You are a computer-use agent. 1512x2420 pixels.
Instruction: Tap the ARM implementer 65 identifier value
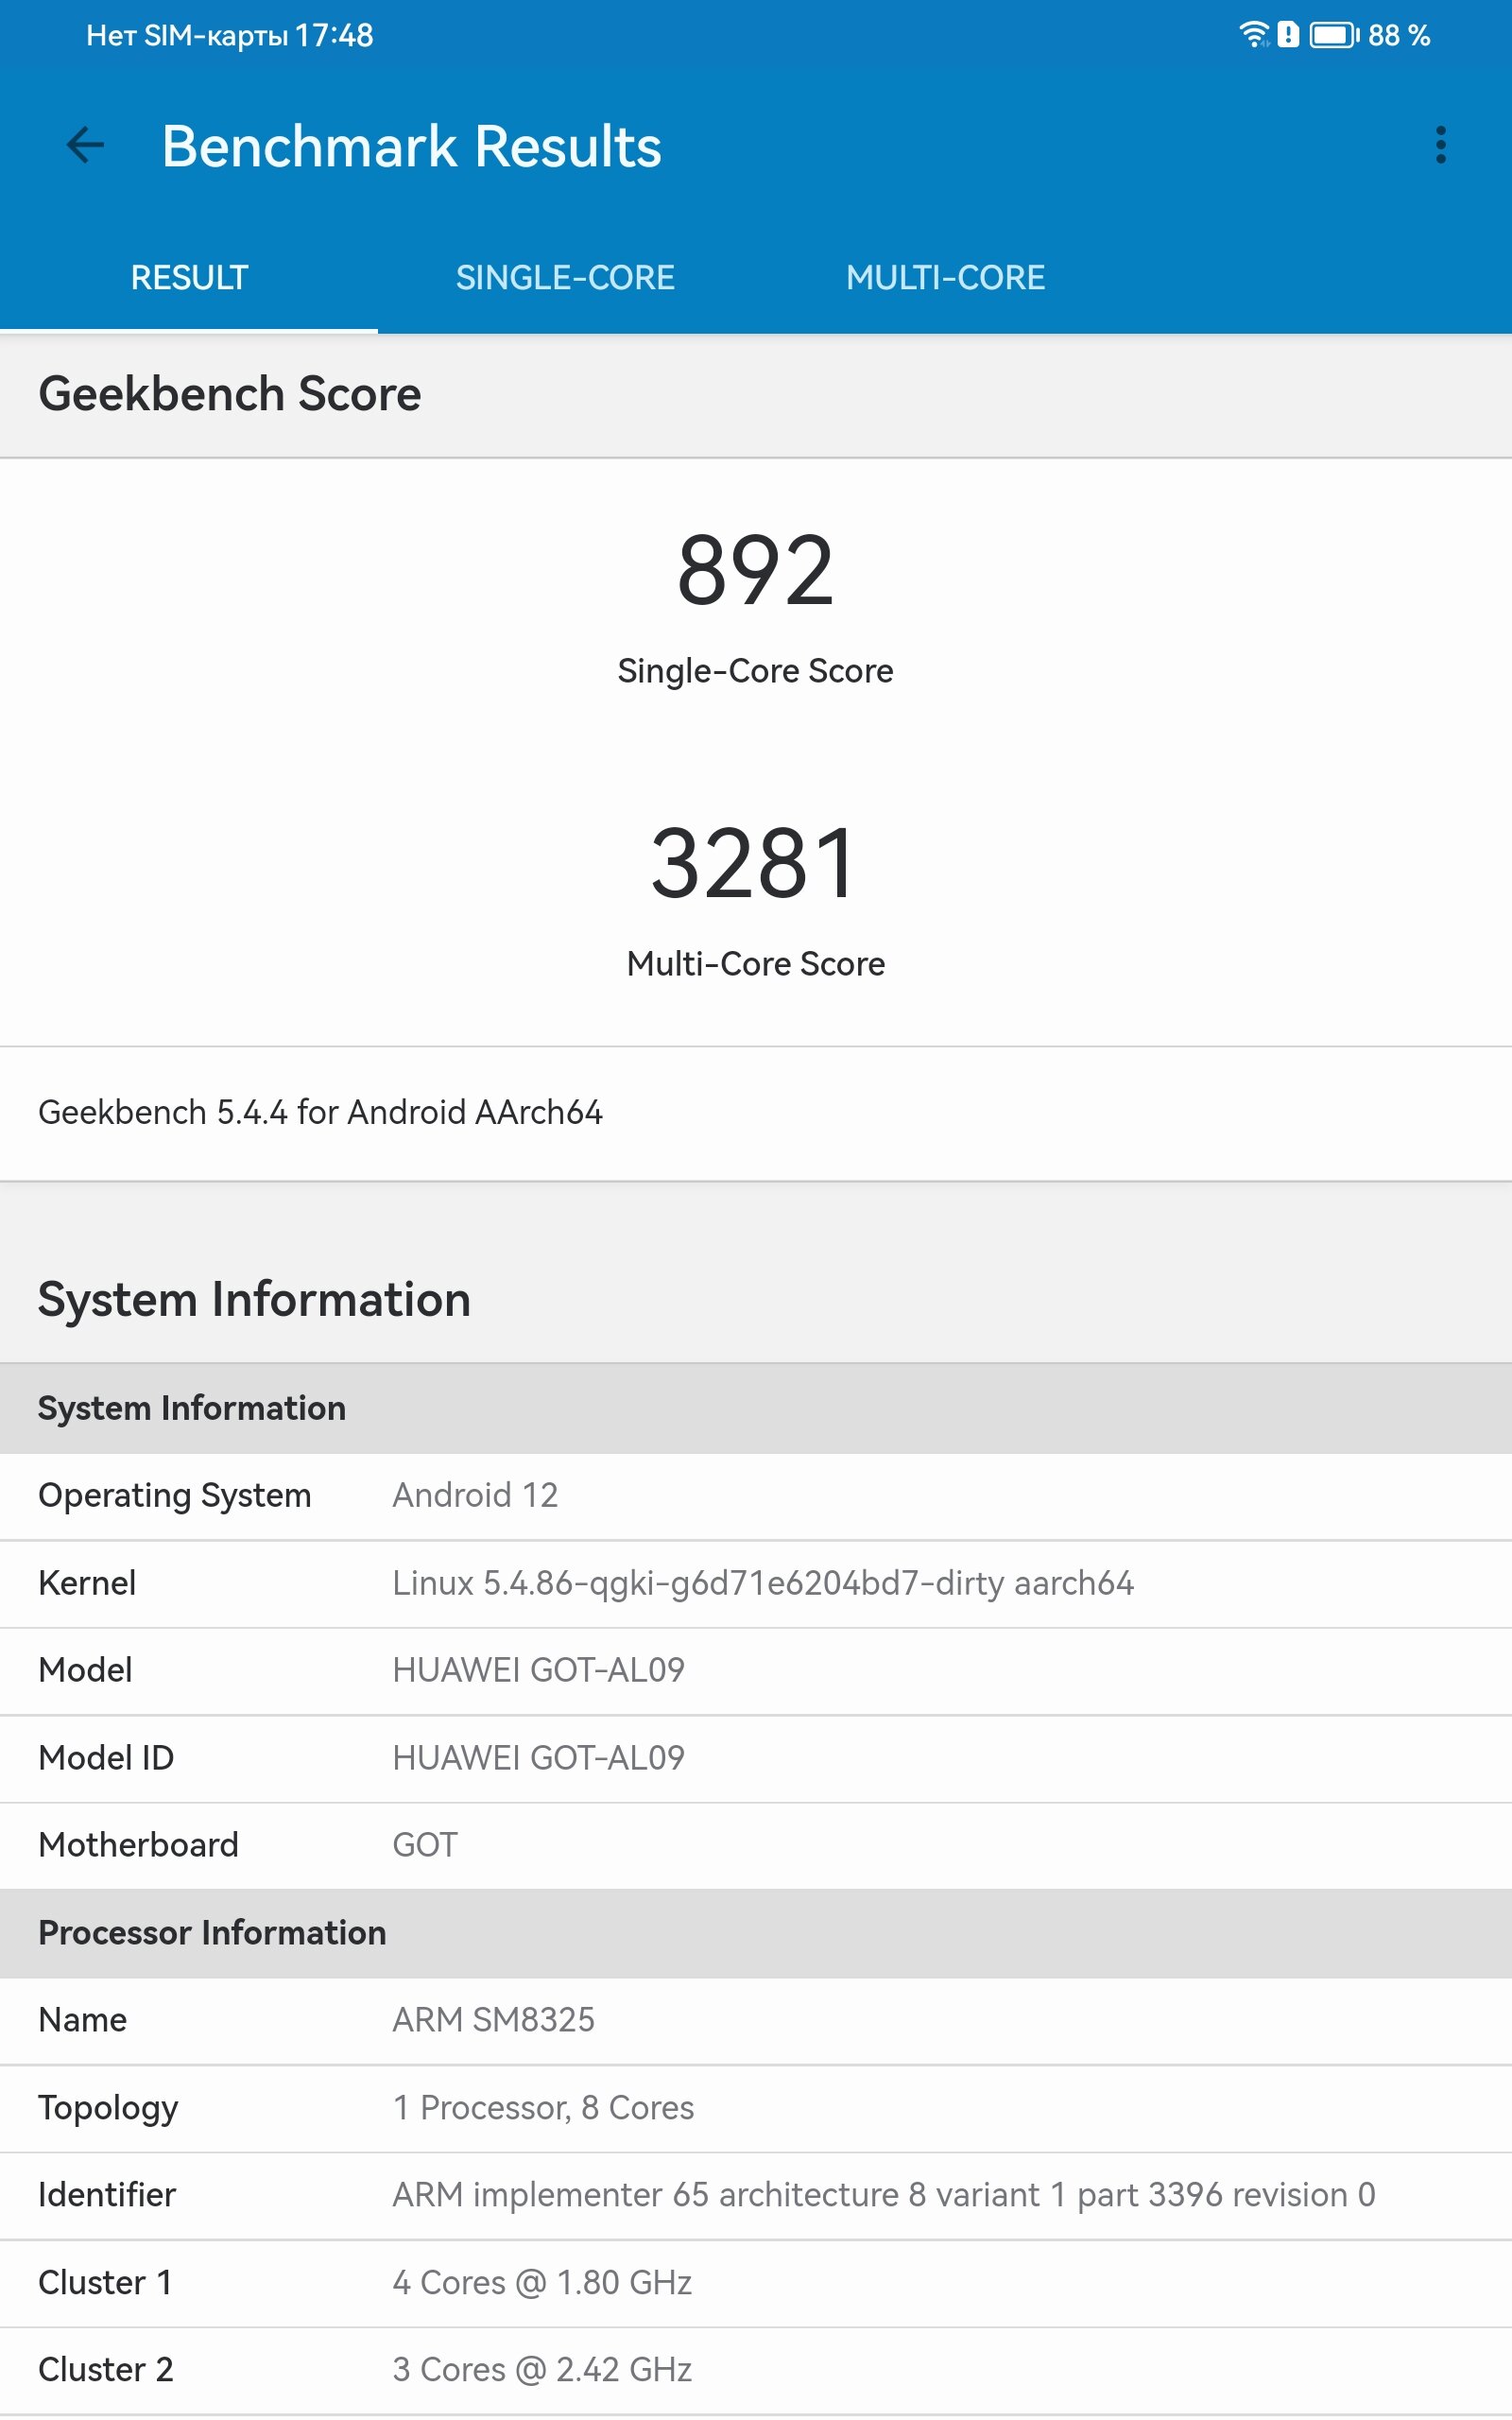click(x=884, y=2195)
